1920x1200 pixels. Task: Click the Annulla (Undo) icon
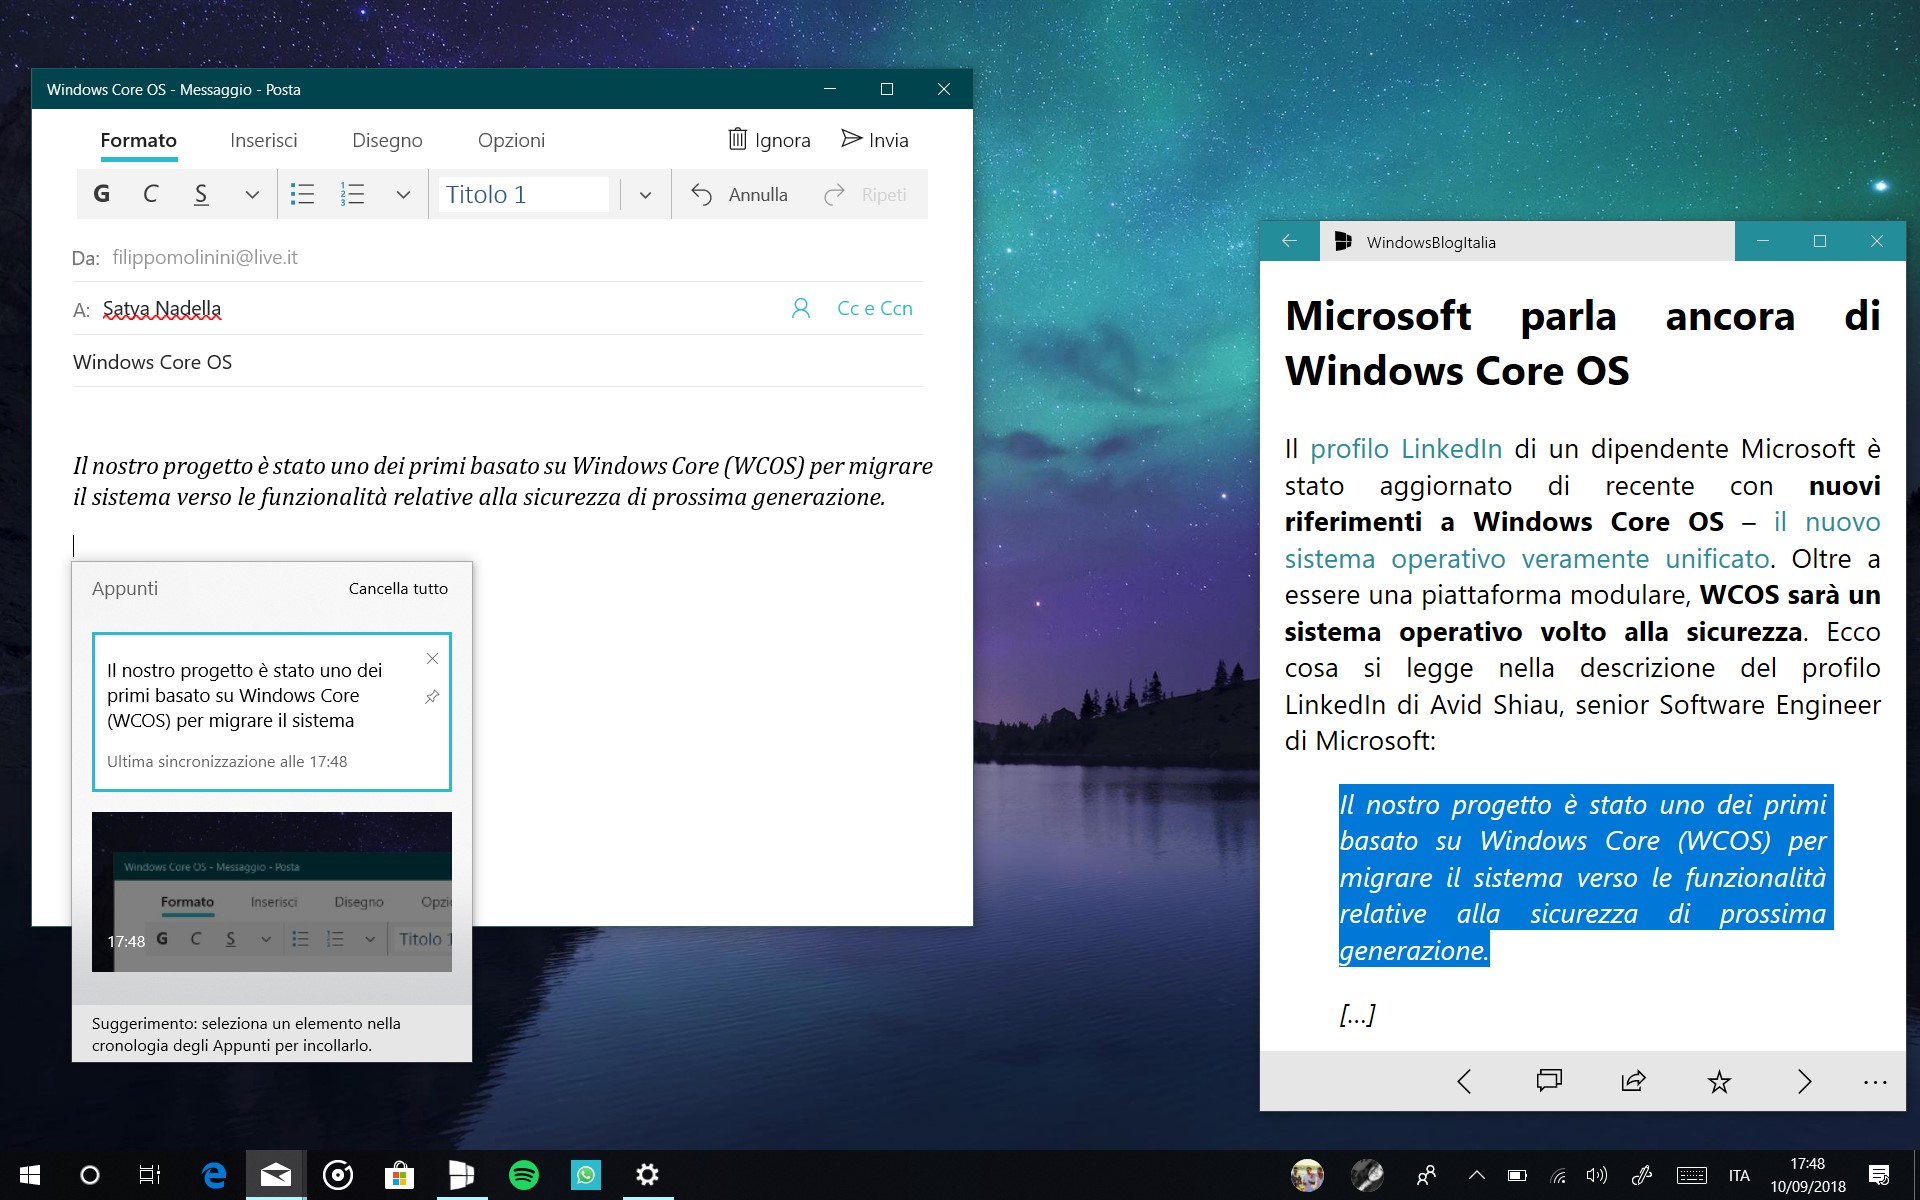click(x=704, y=195)
